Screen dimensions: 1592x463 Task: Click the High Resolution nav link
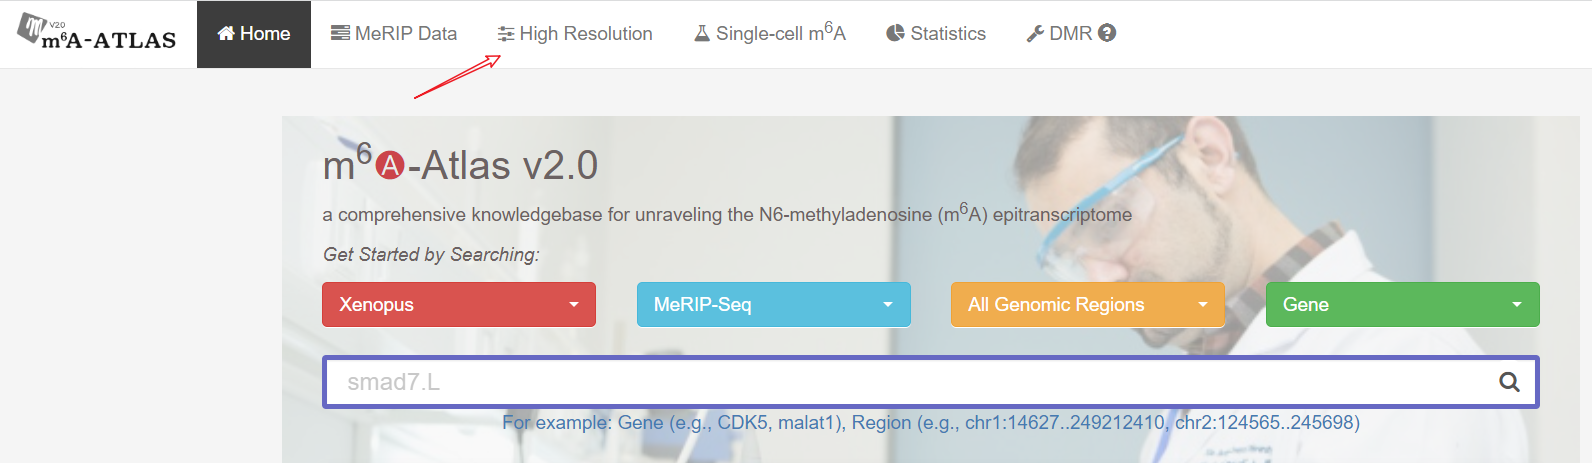tap(575, 34)
